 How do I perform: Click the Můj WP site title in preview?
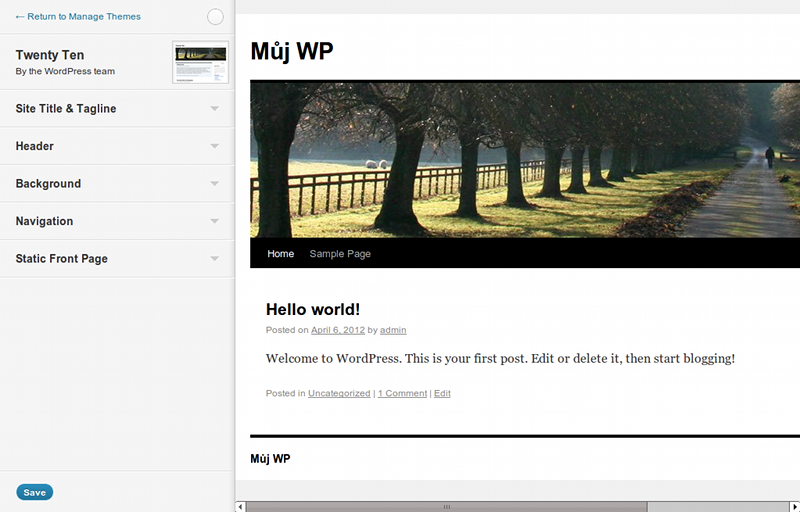[292, 51]
